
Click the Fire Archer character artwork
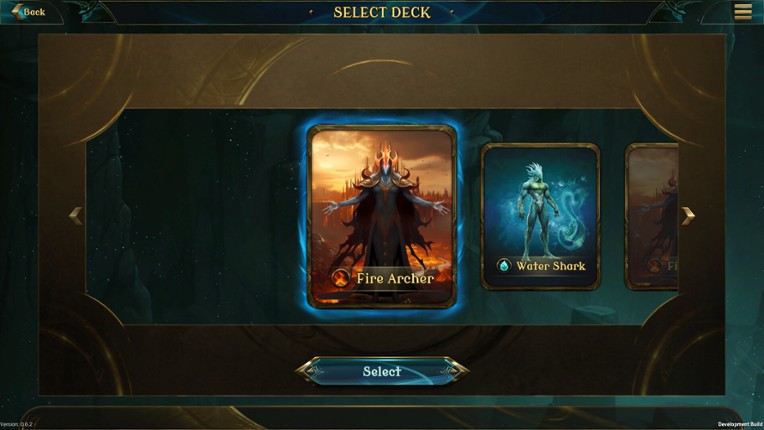[383, 209]
